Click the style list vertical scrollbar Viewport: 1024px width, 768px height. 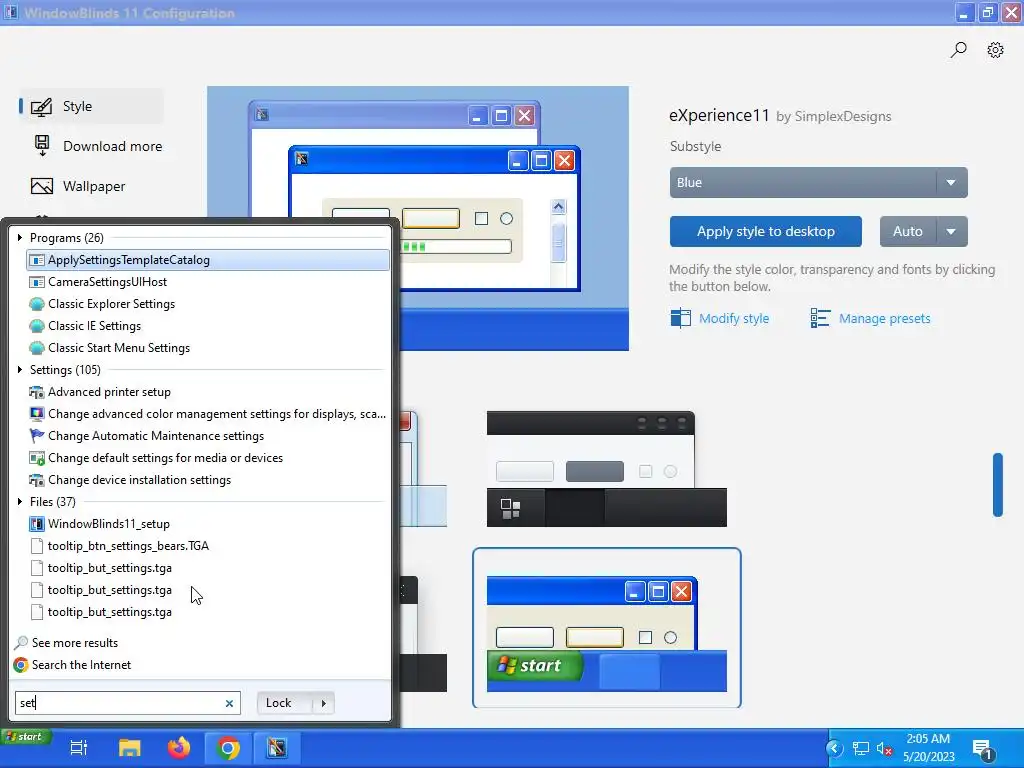pyautogui.click(x=997, y=485)
